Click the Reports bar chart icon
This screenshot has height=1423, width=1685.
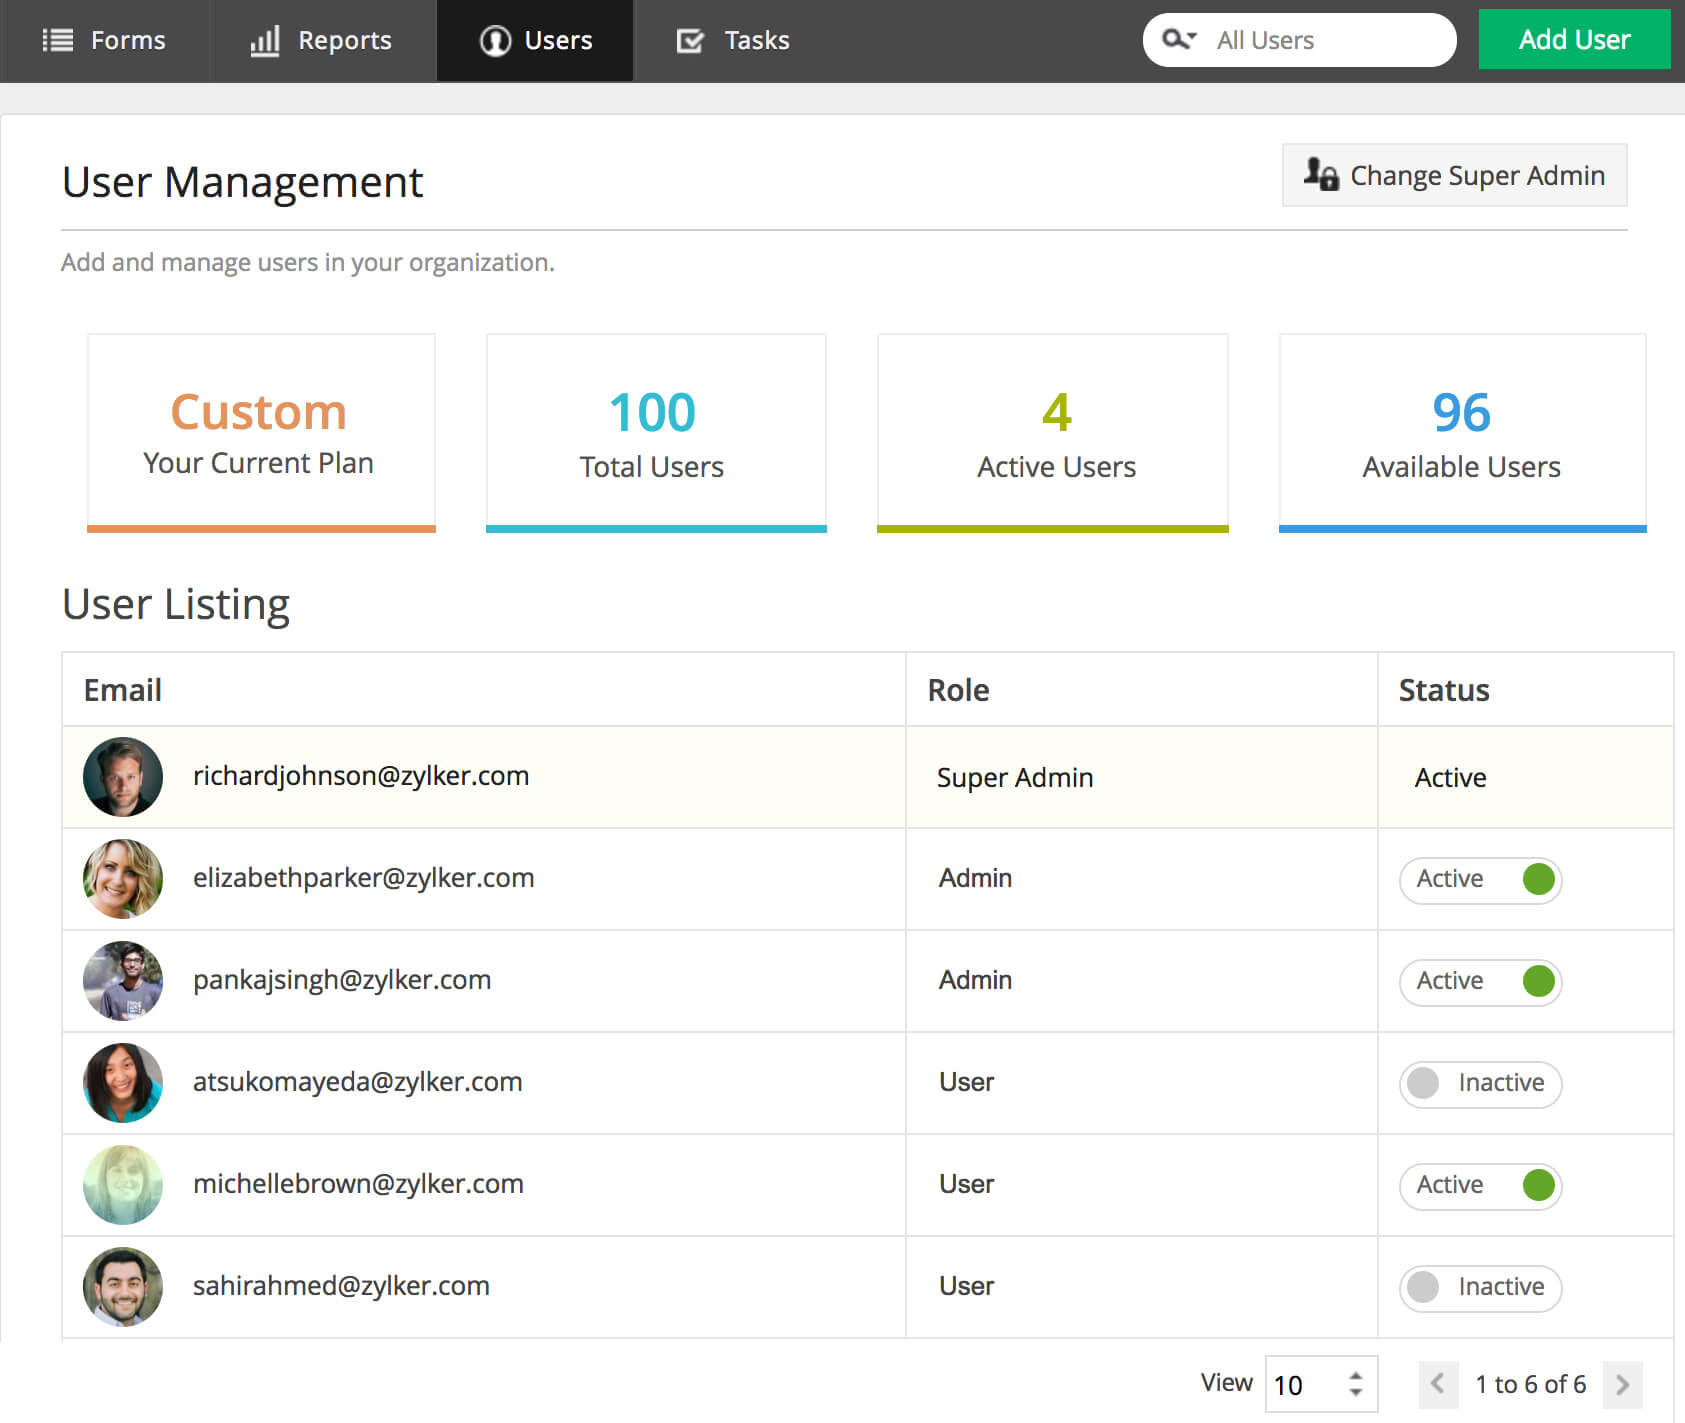(265, 40)
